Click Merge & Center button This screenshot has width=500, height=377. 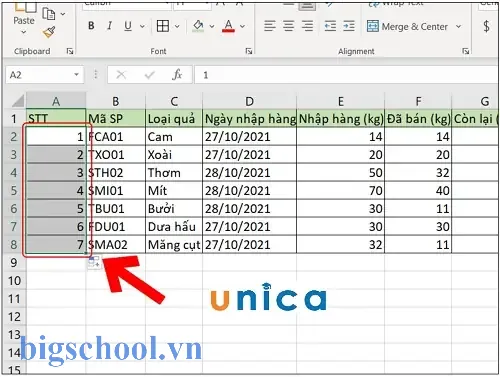(x=407, y=26)
